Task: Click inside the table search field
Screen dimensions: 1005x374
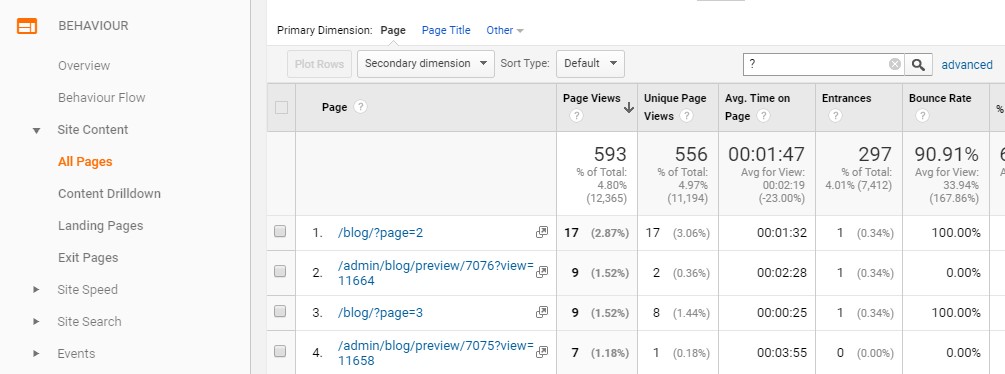Action: [815, 64]
